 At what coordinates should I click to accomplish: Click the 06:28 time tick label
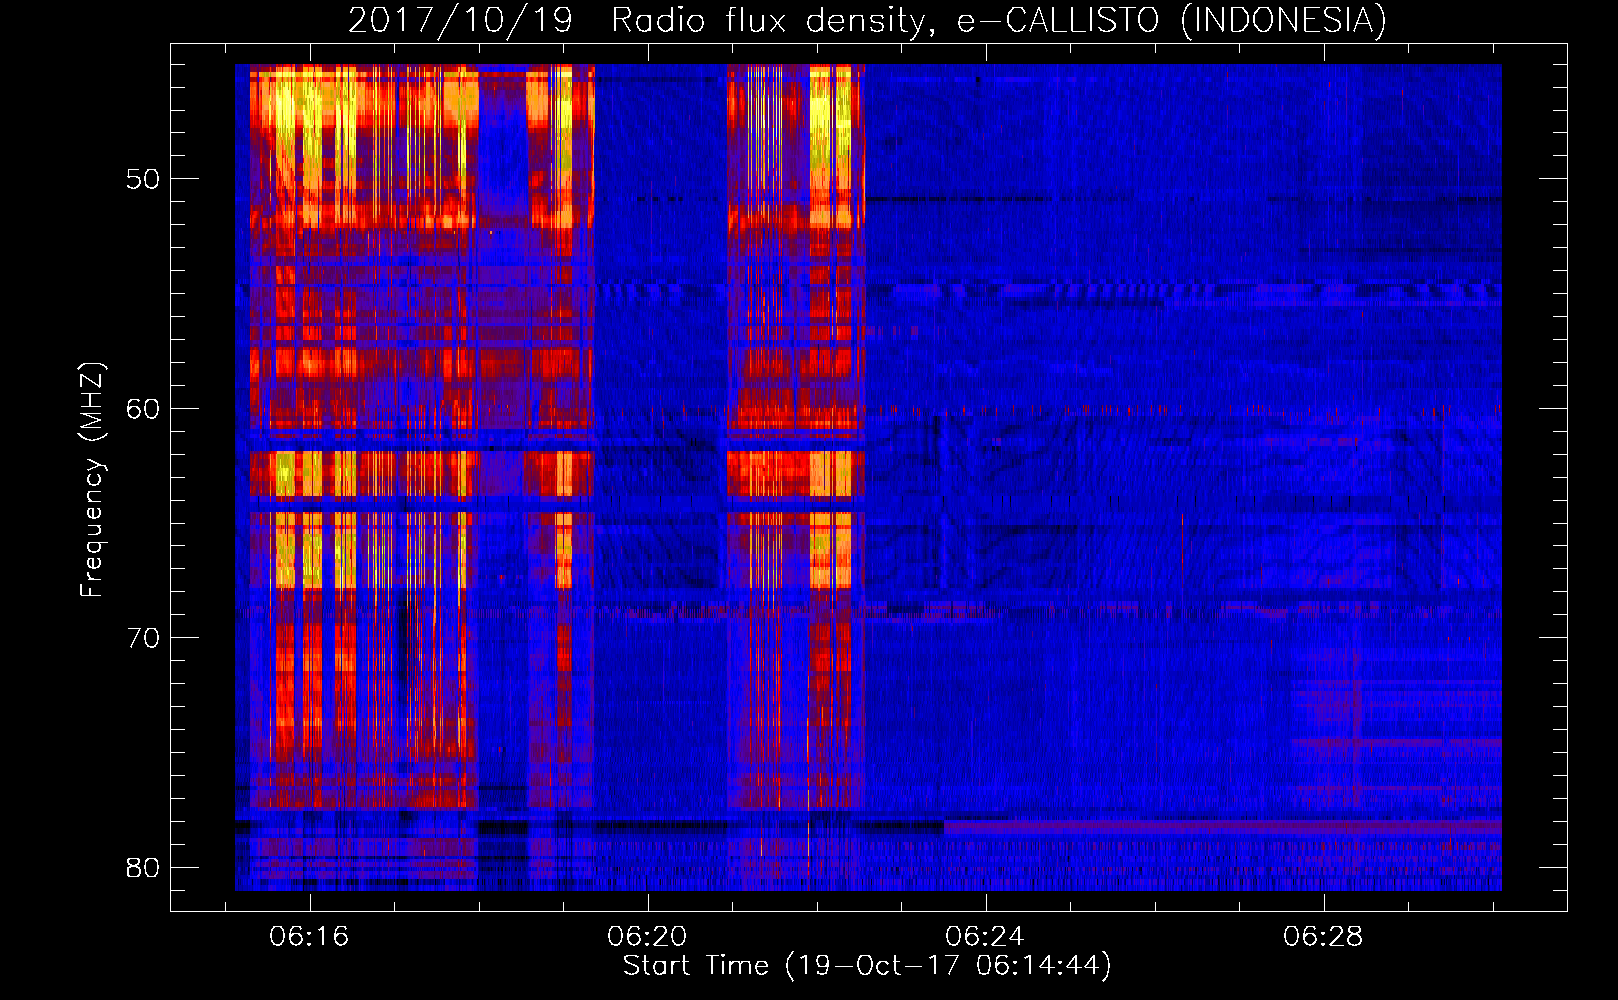point(1323,936)
